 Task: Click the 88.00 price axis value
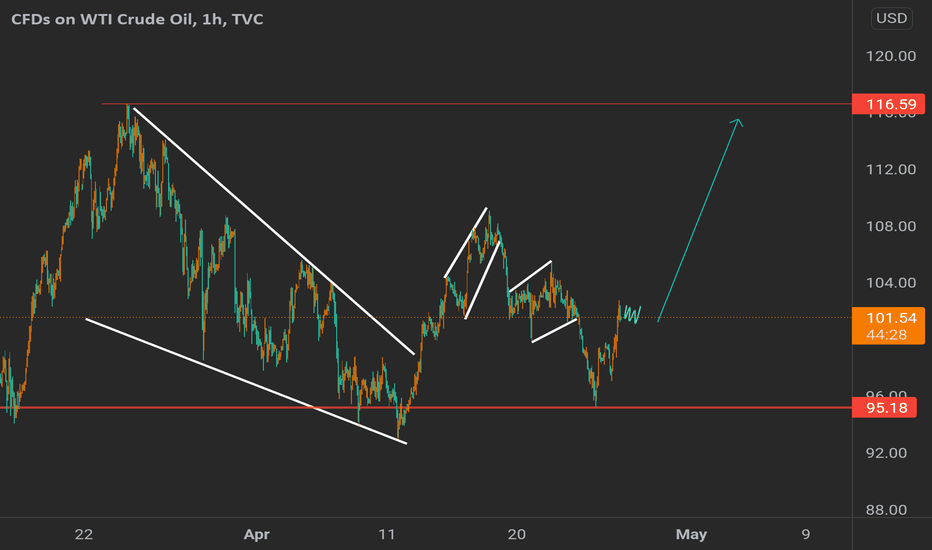[x=886, y=510]
